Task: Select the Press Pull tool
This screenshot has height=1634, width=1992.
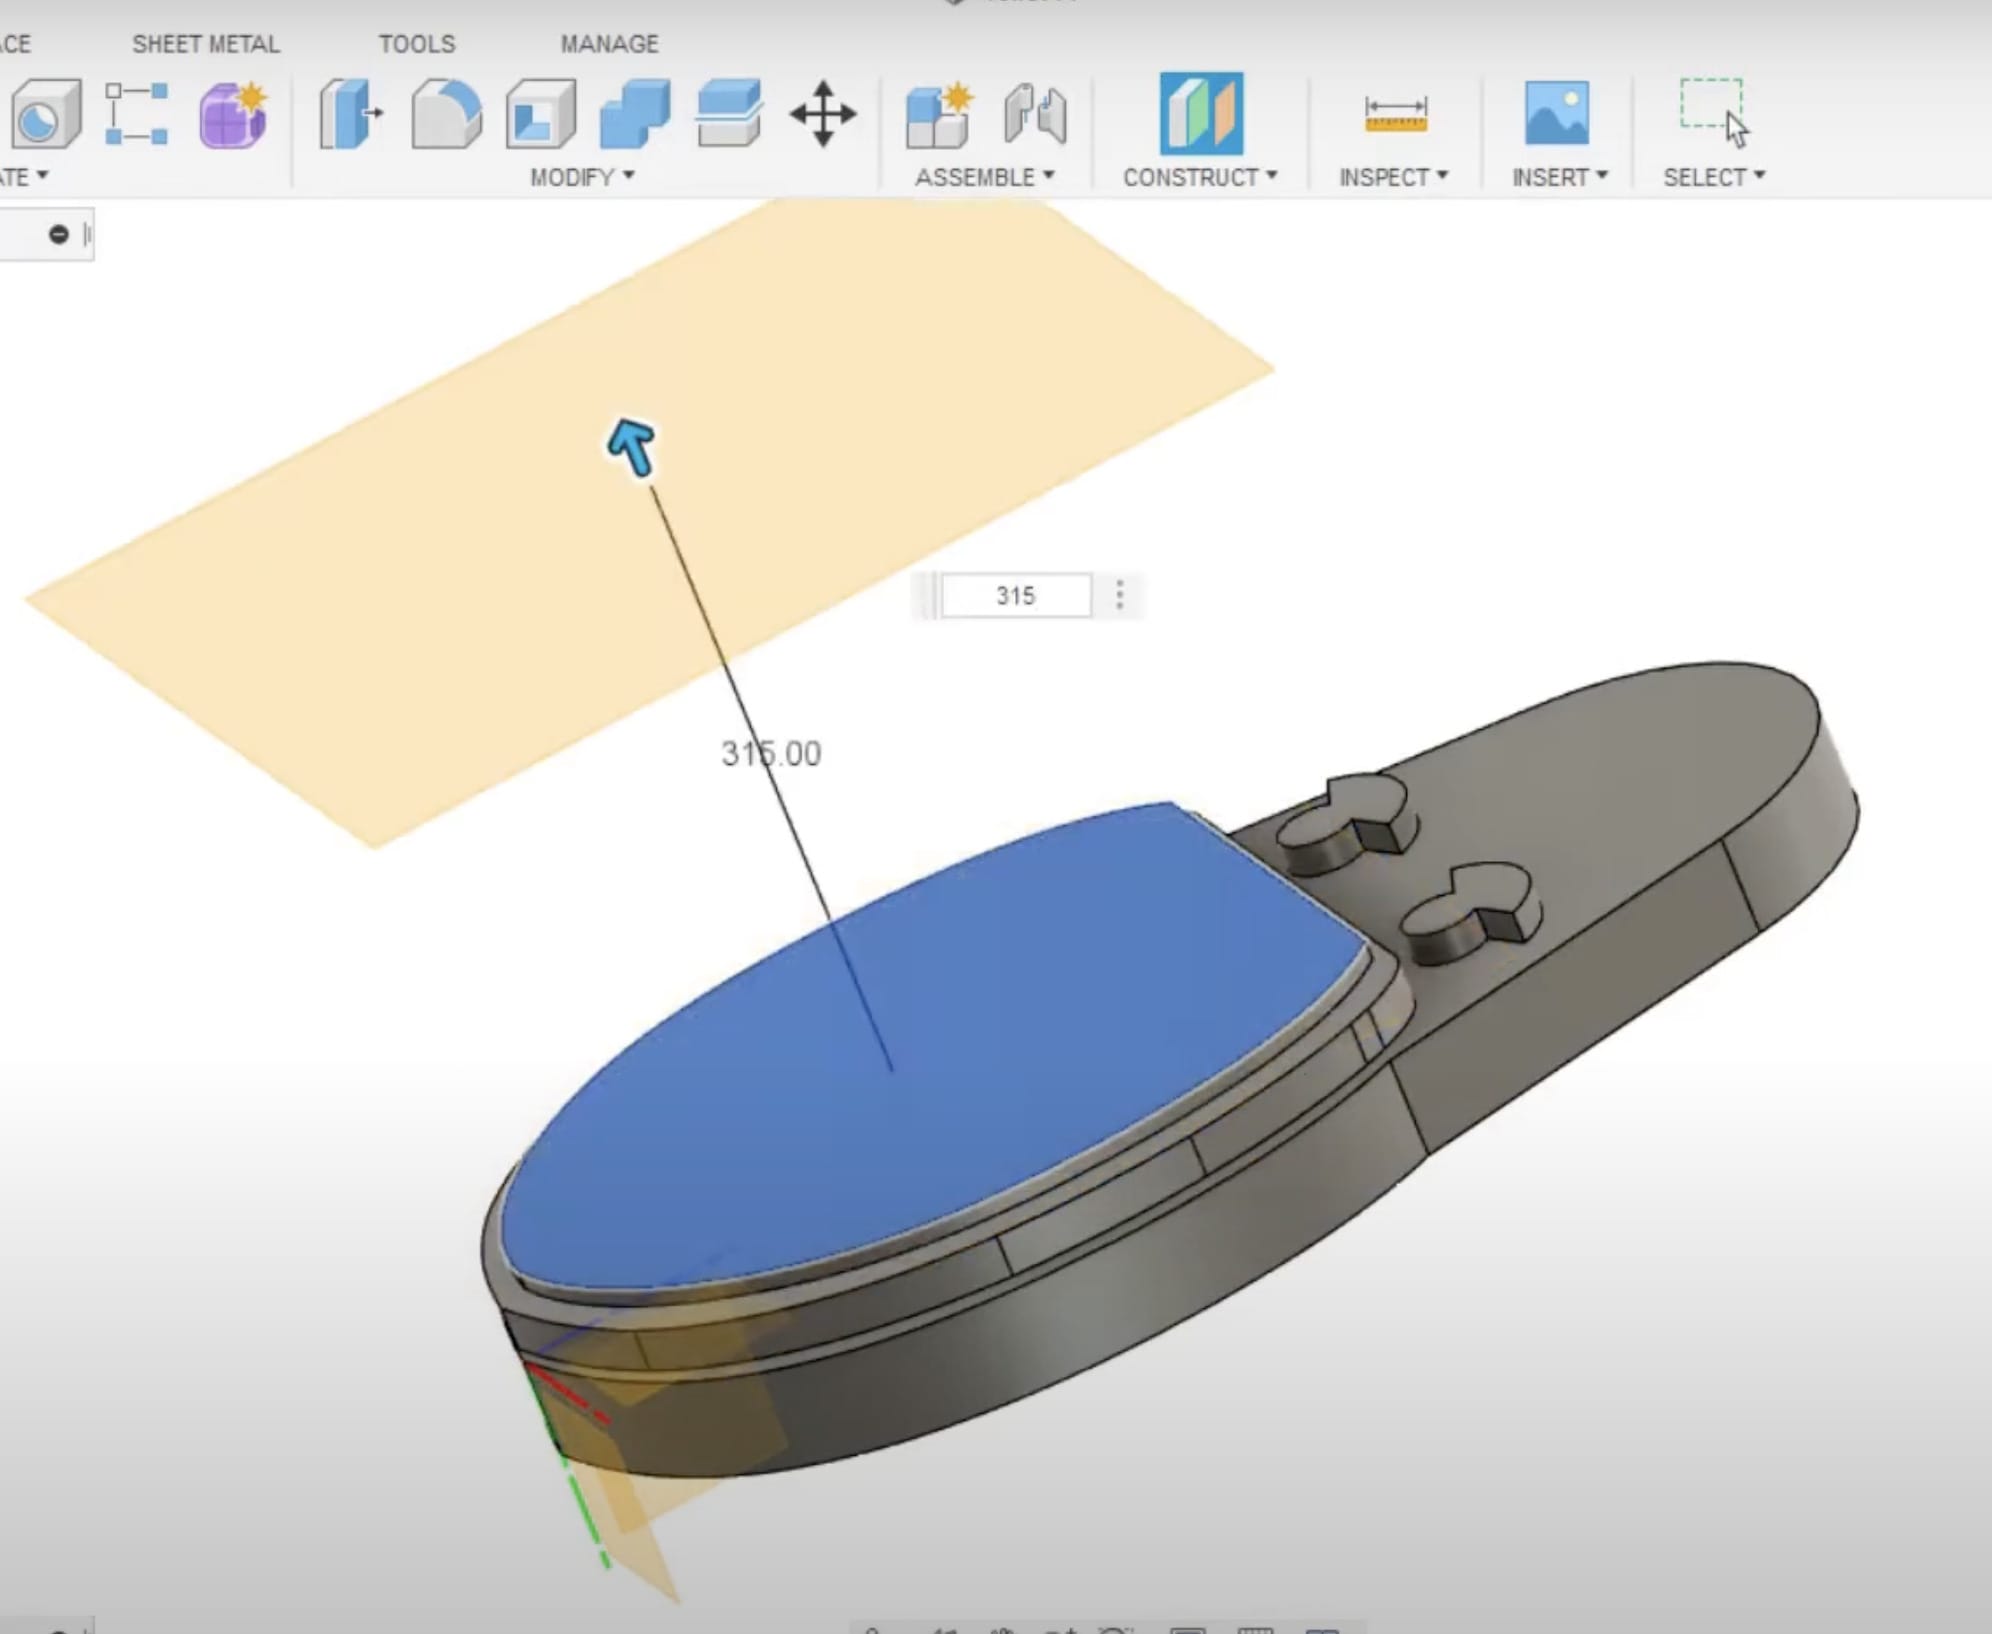Action: (x=350, y=114)
